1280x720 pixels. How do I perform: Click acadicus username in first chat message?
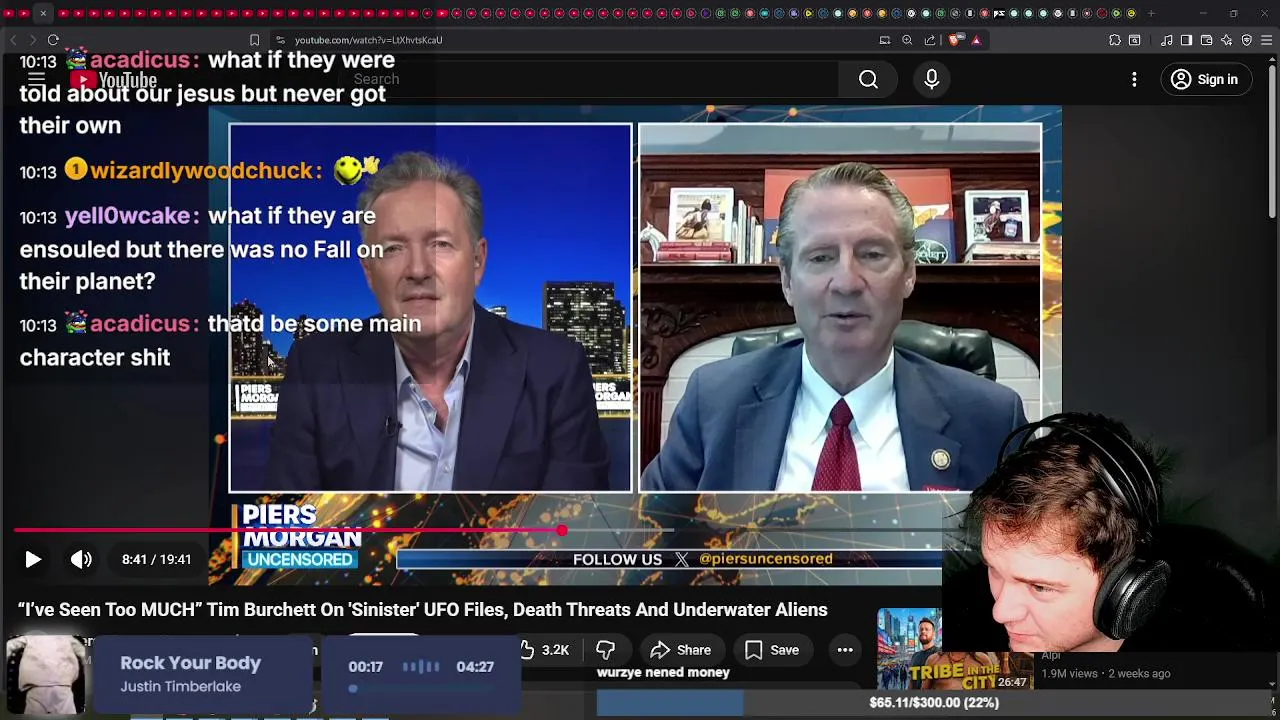140,60
